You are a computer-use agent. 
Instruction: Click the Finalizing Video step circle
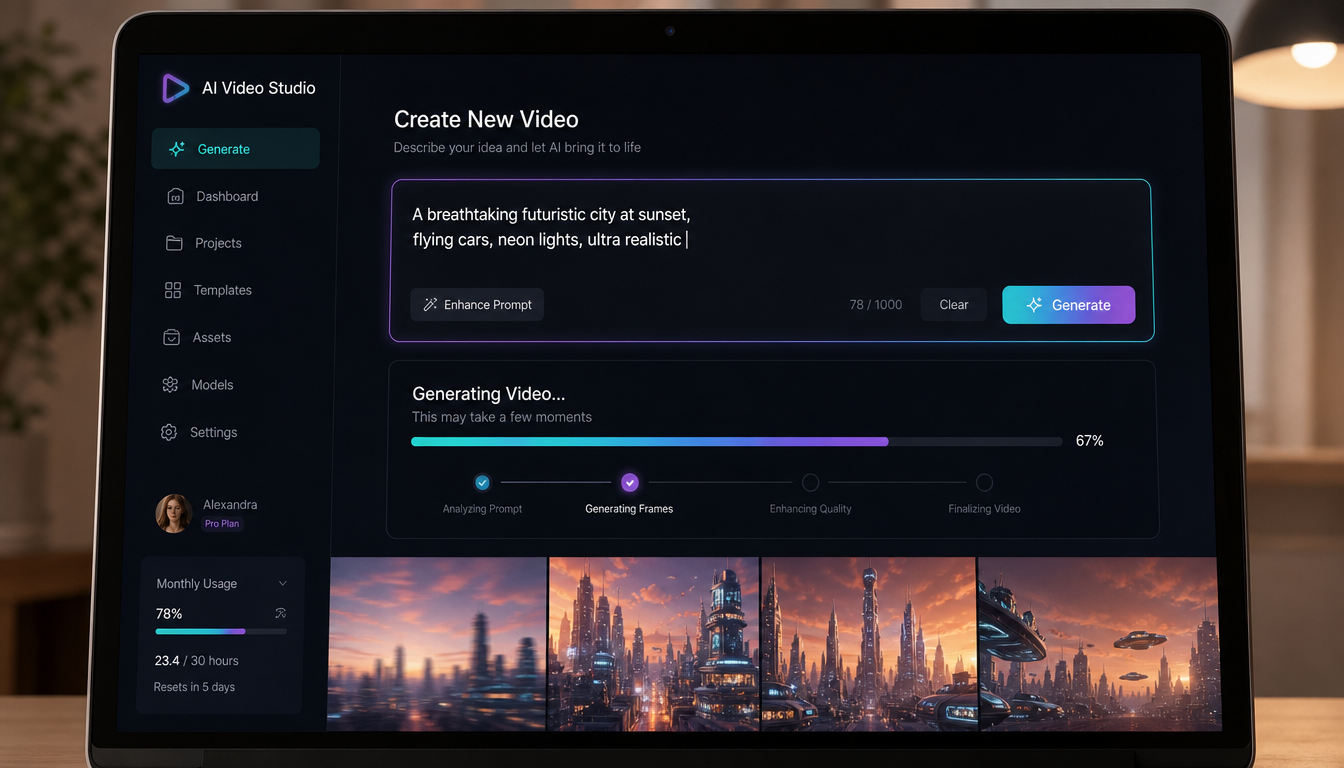[x=984, y=482]
